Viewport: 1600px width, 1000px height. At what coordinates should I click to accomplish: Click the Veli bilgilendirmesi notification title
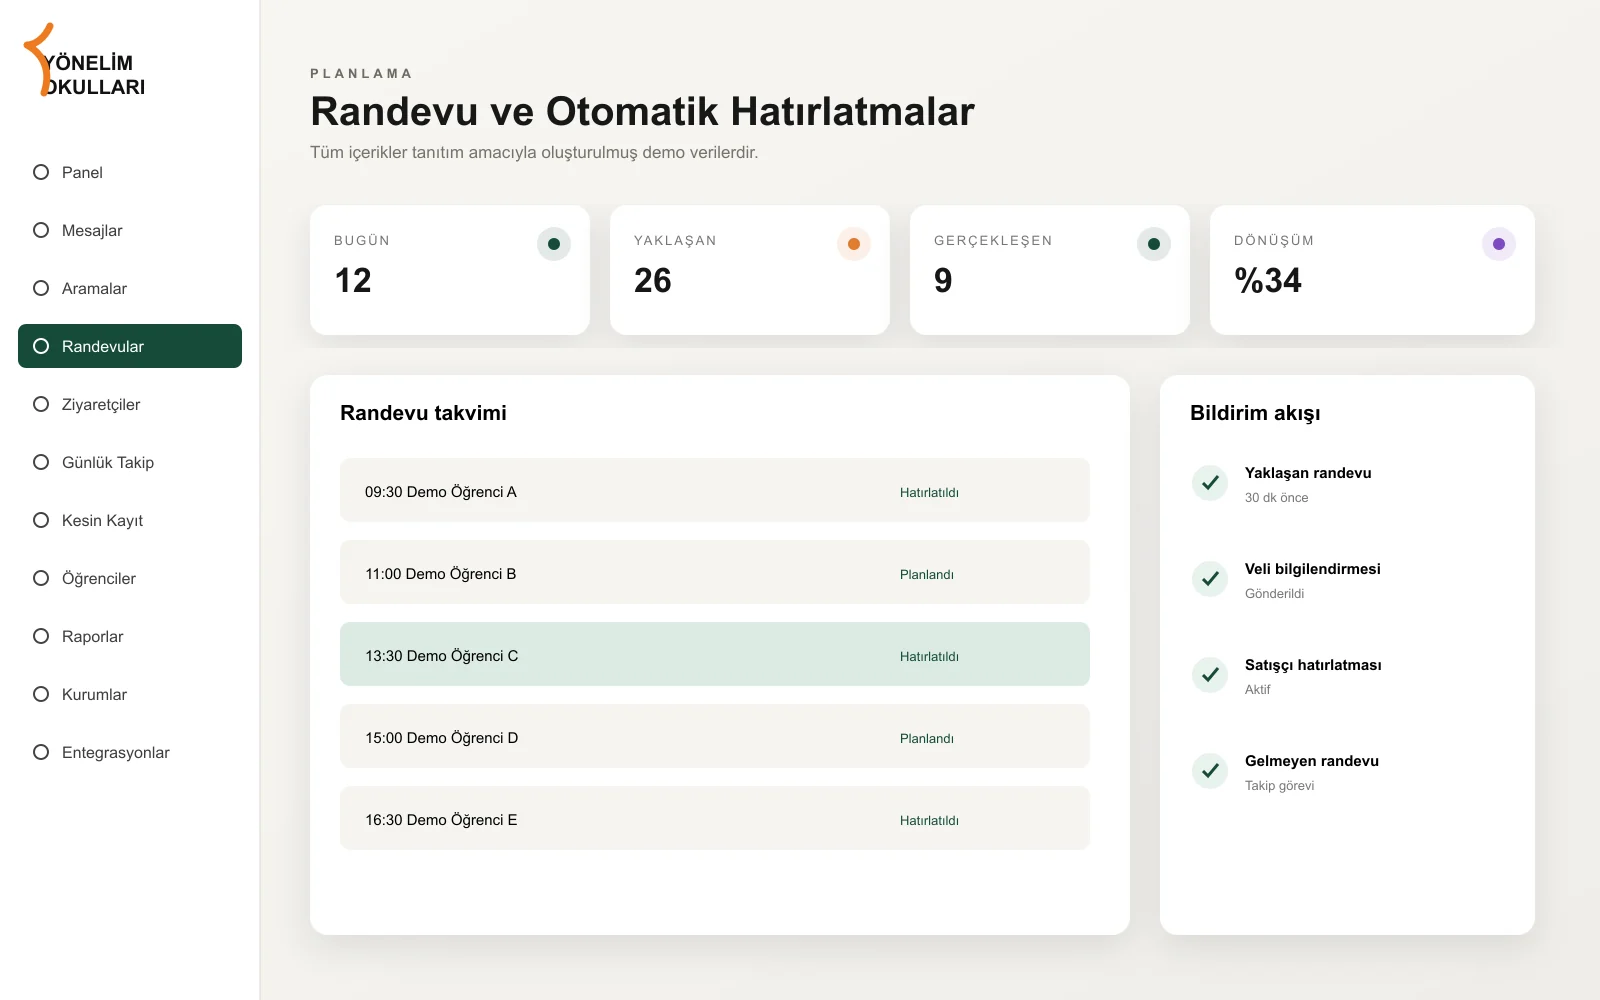point(1313,569)
